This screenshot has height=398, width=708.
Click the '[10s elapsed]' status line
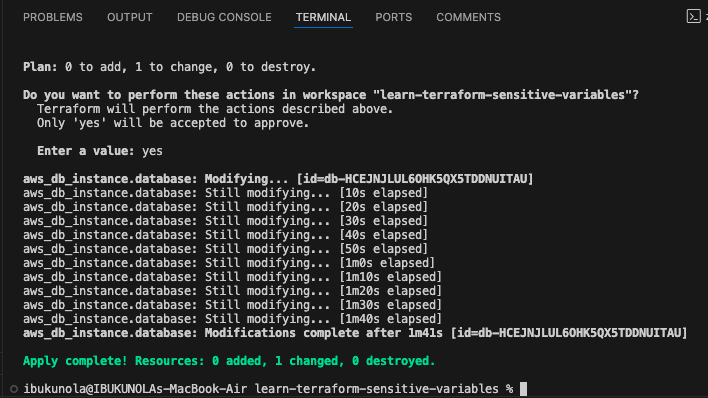pyautogui.click(x=225, y=193)
